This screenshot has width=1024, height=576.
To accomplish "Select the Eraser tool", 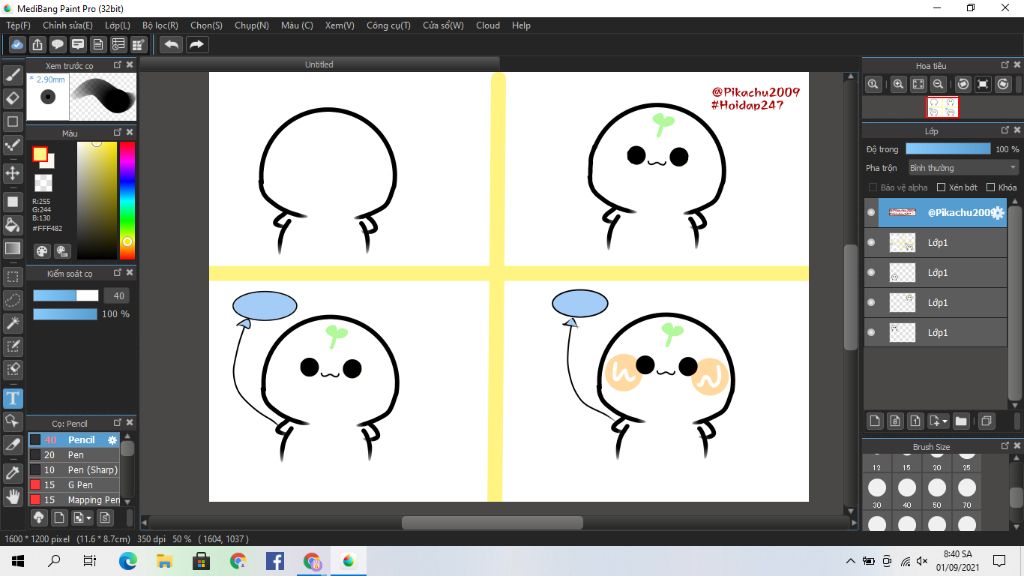I will tap(12, 99).
